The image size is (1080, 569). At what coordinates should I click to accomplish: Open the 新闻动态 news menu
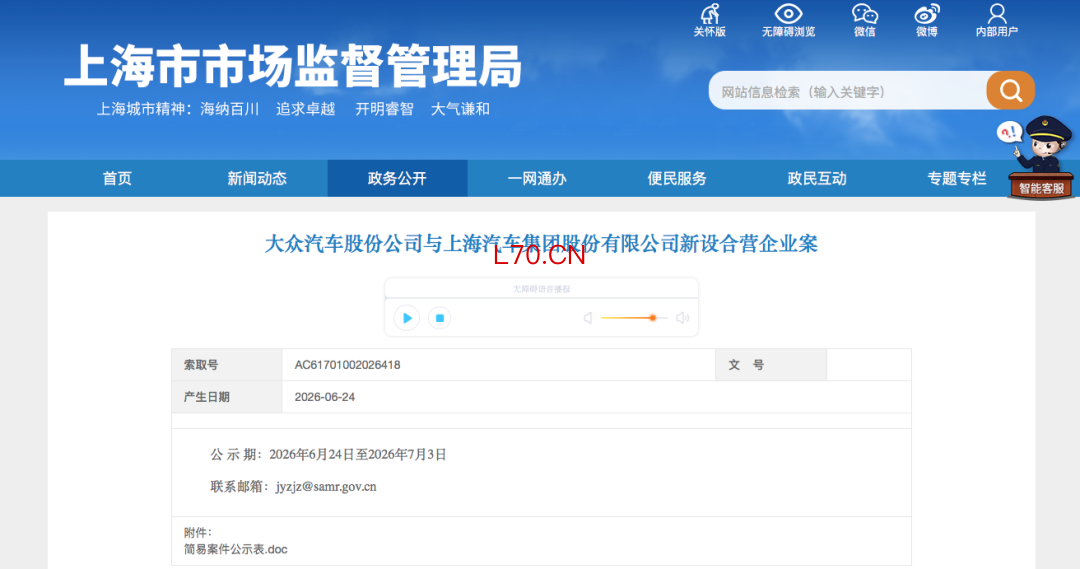point(257,178)
